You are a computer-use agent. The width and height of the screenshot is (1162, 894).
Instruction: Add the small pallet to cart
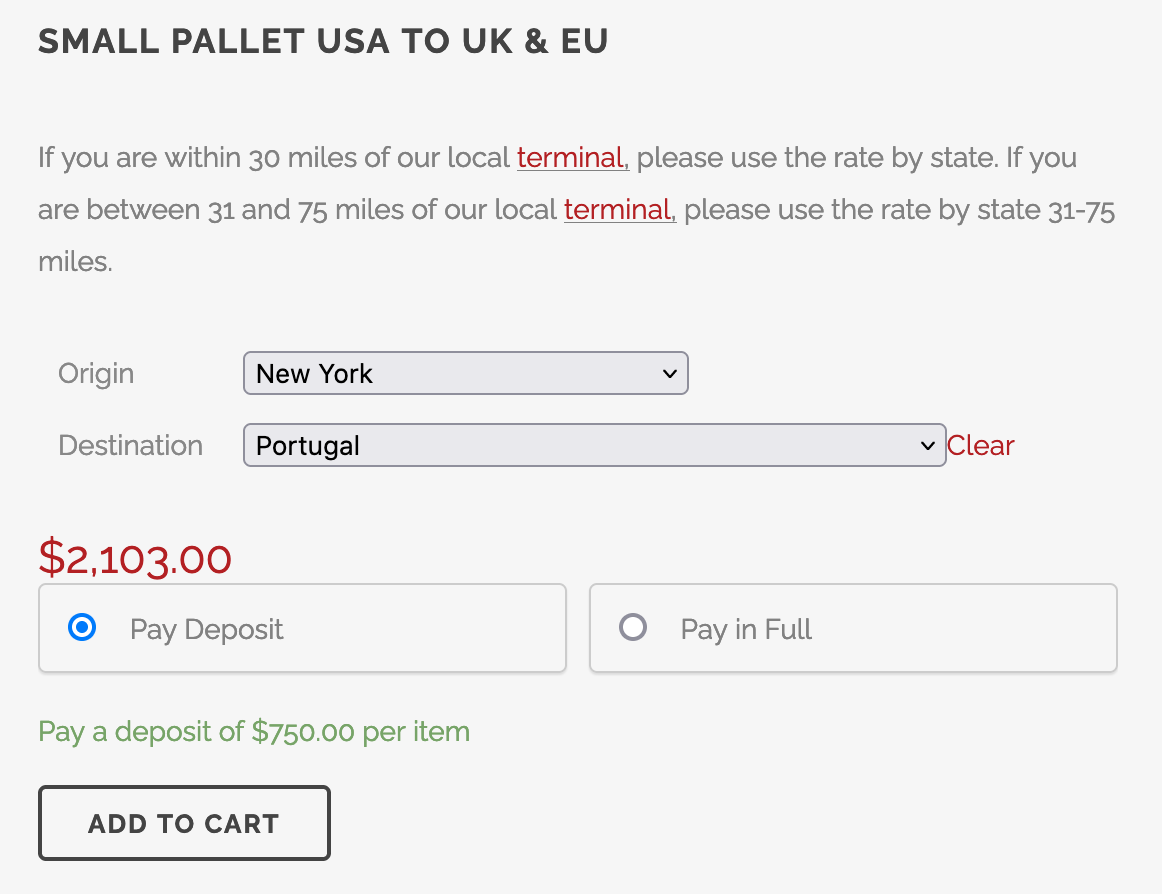184,823
